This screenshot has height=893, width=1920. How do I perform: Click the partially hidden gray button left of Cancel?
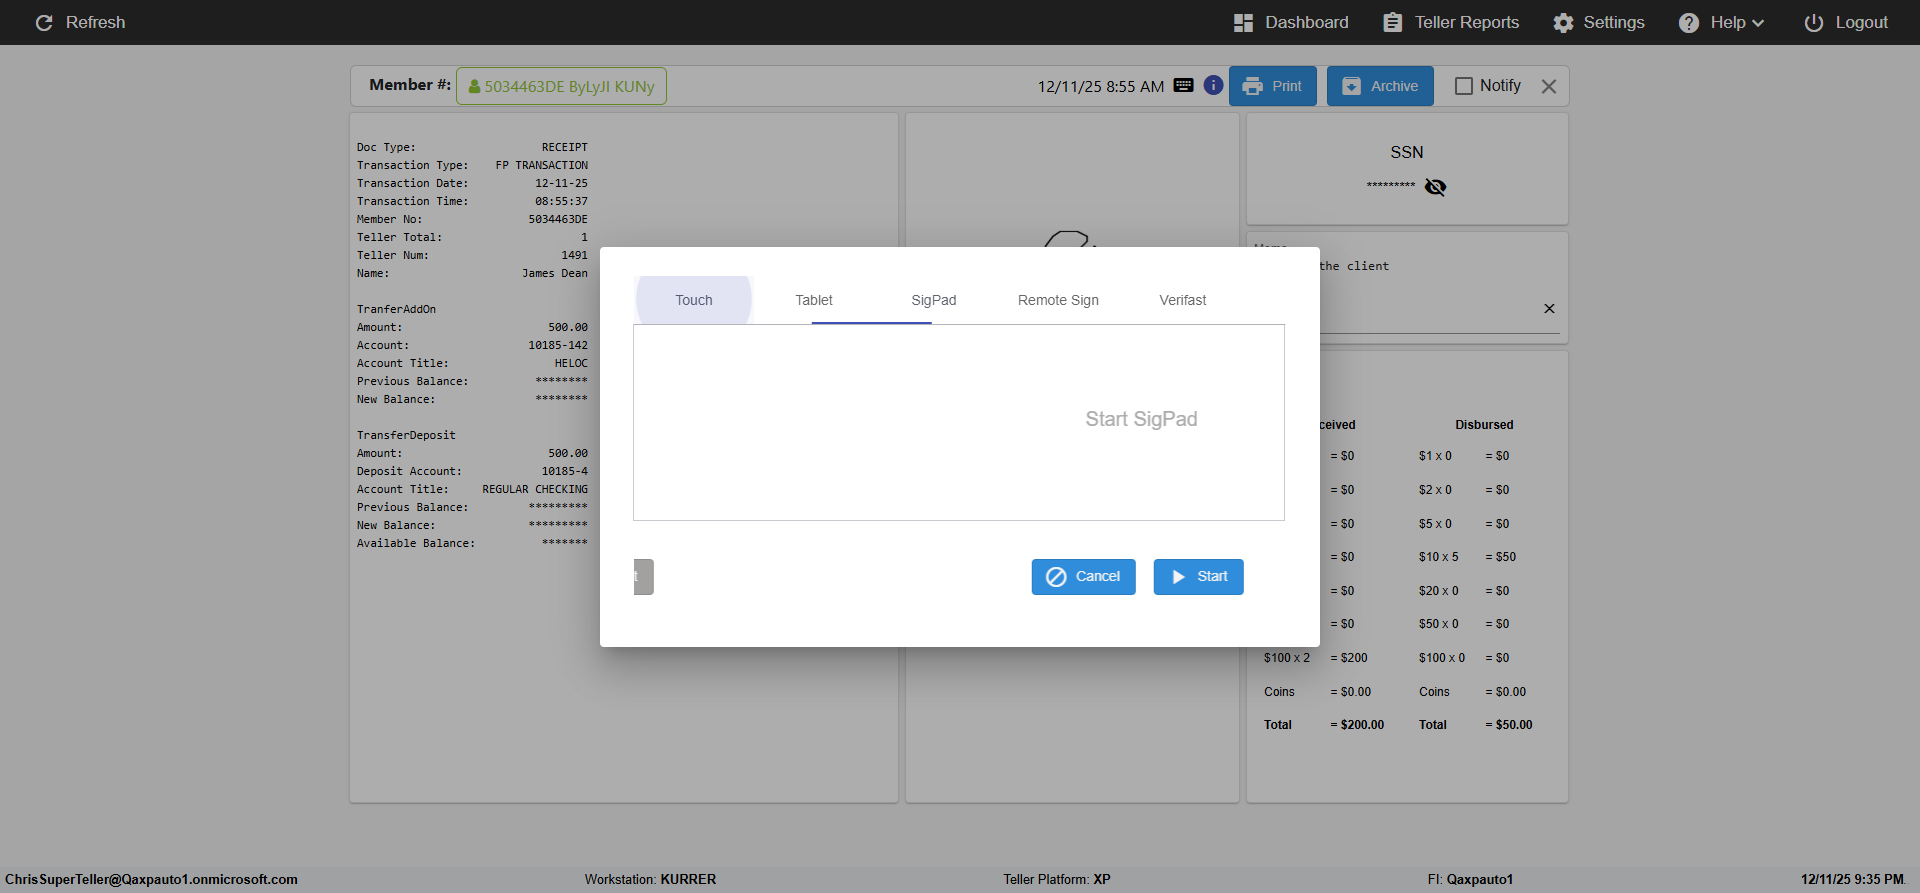pyautogui.click(x=644, y=577)
